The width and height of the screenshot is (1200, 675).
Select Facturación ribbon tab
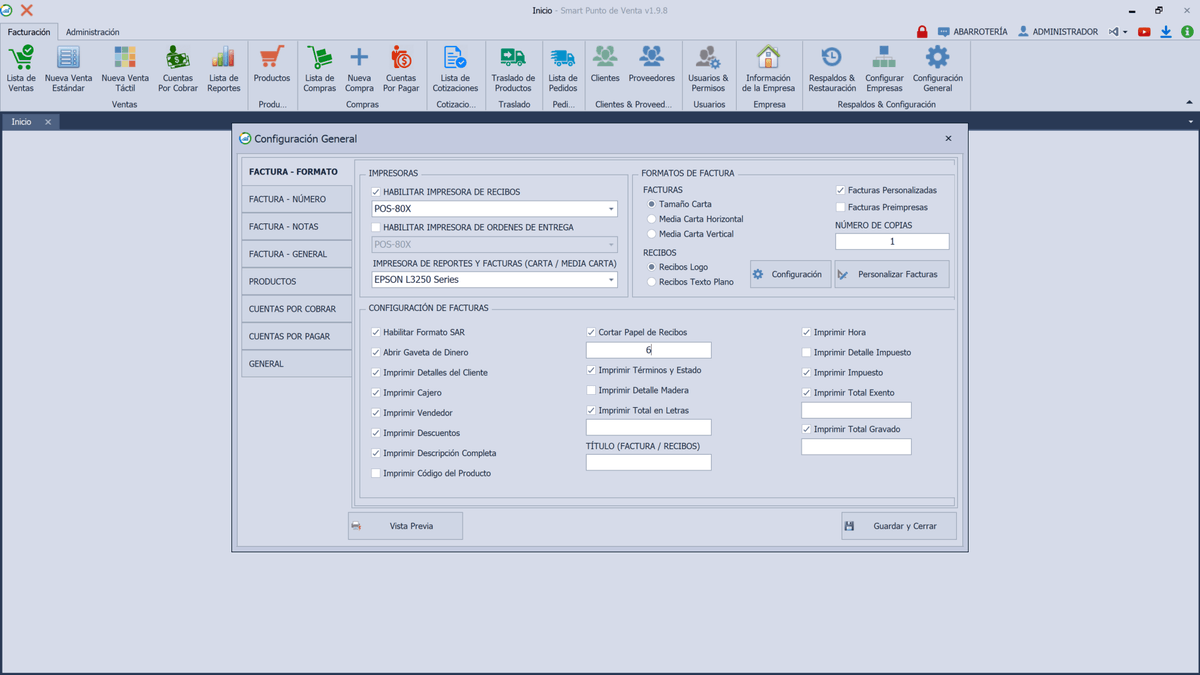pyautogui.click(x=29, y=32)
